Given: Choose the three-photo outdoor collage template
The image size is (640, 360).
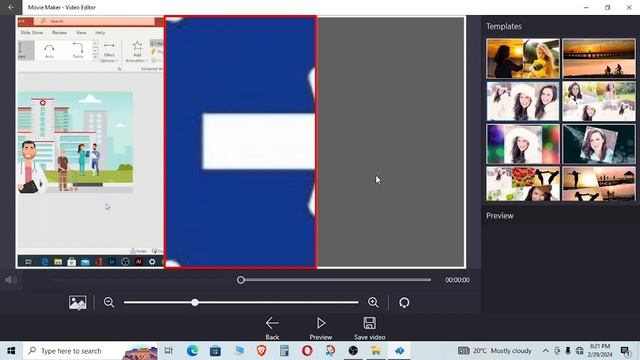Looking at the screenshot, I should coord(599,101).
